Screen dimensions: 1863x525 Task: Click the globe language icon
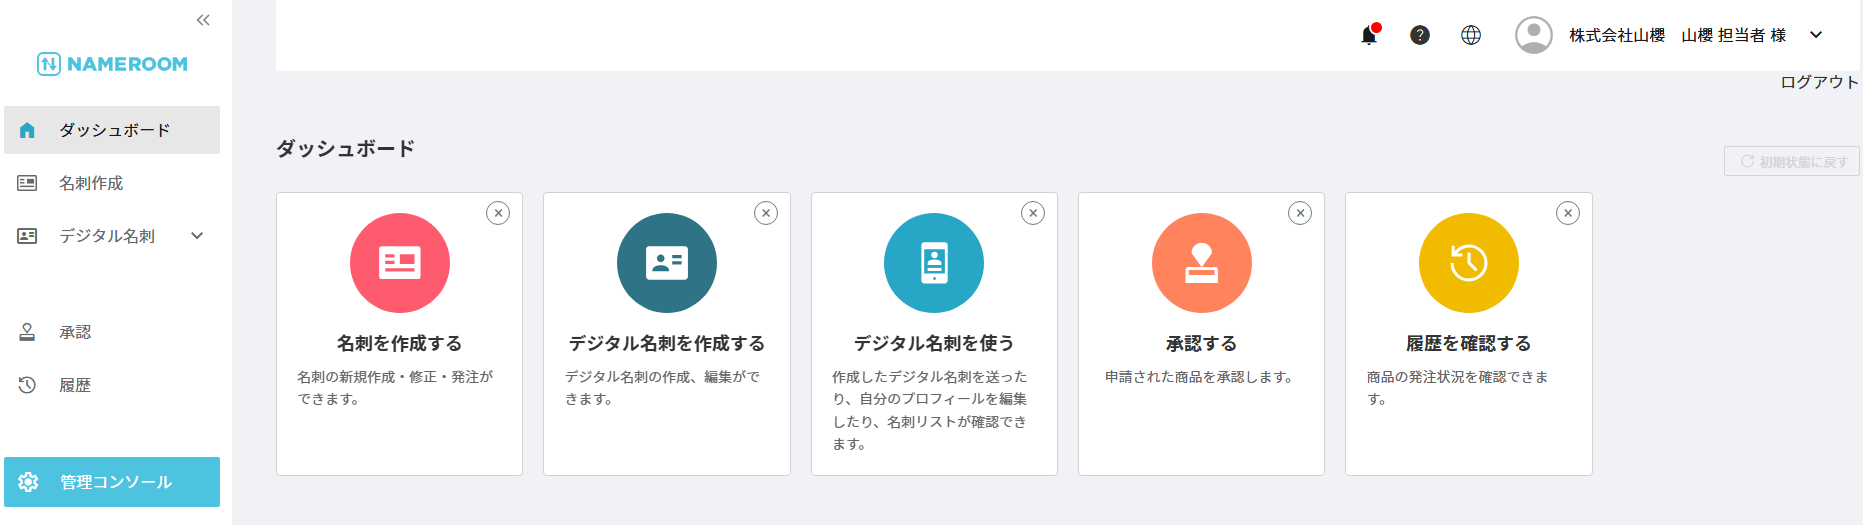pos(1471,35)
